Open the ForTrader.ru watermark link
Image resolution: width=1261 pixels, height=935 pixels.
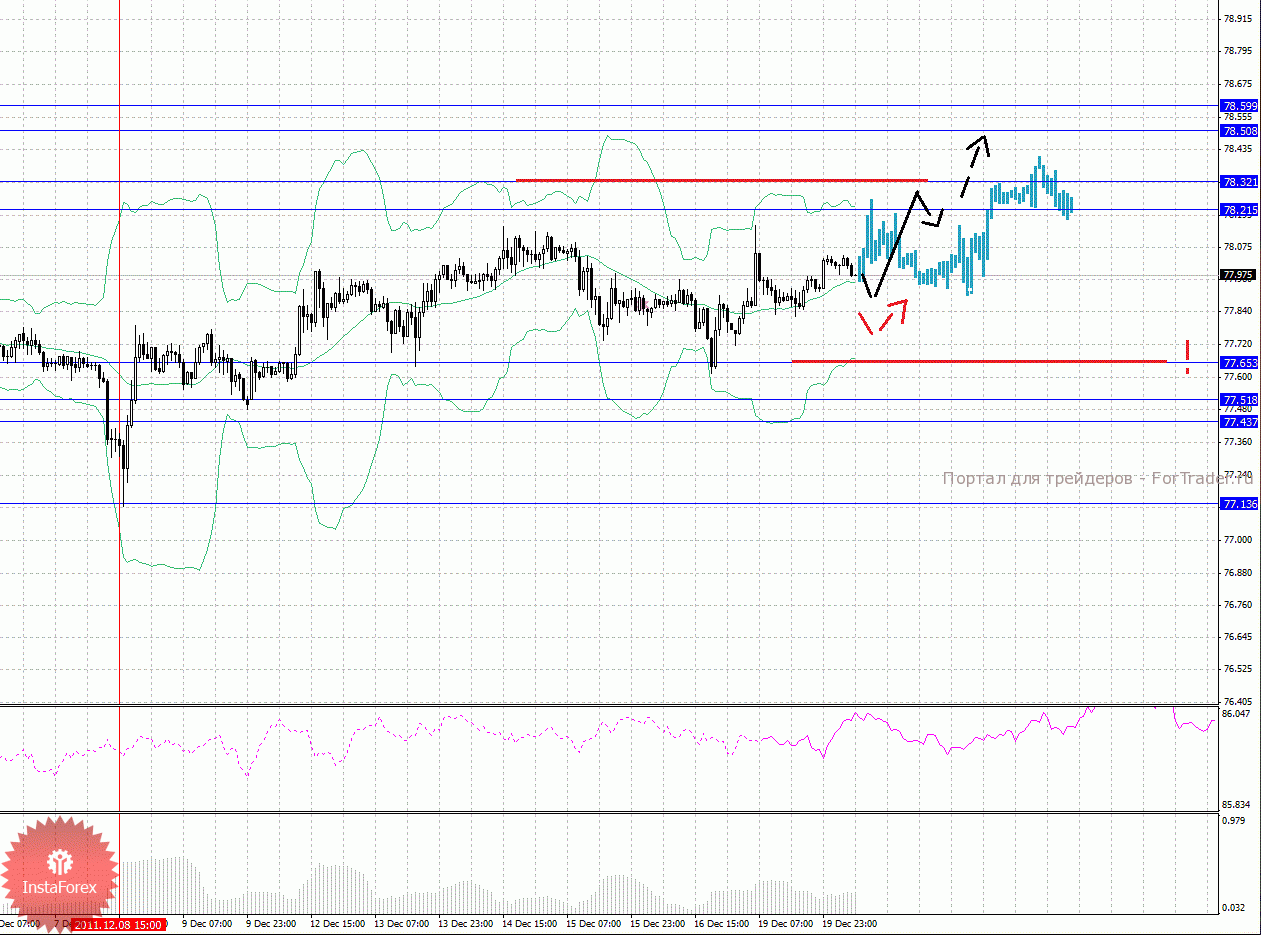click(1096, 479)
